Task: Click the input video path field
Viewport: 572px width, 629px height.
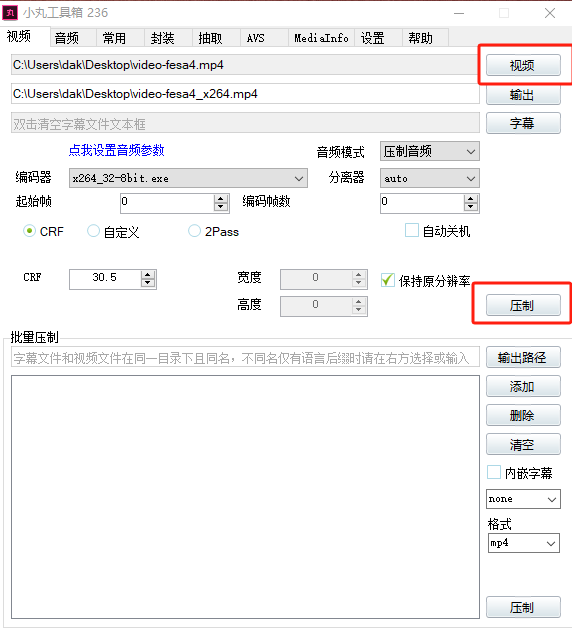Action: [x=245, y=65]
